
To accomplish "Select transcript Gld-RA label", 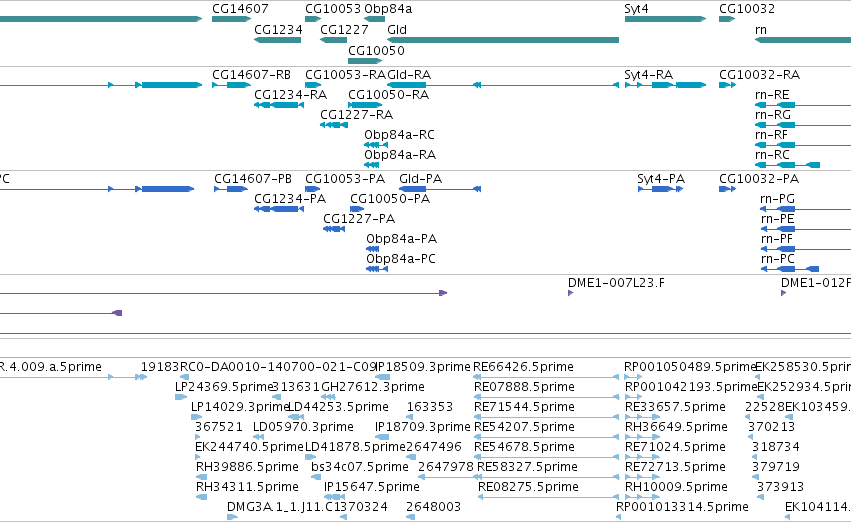I will point(409,75).
